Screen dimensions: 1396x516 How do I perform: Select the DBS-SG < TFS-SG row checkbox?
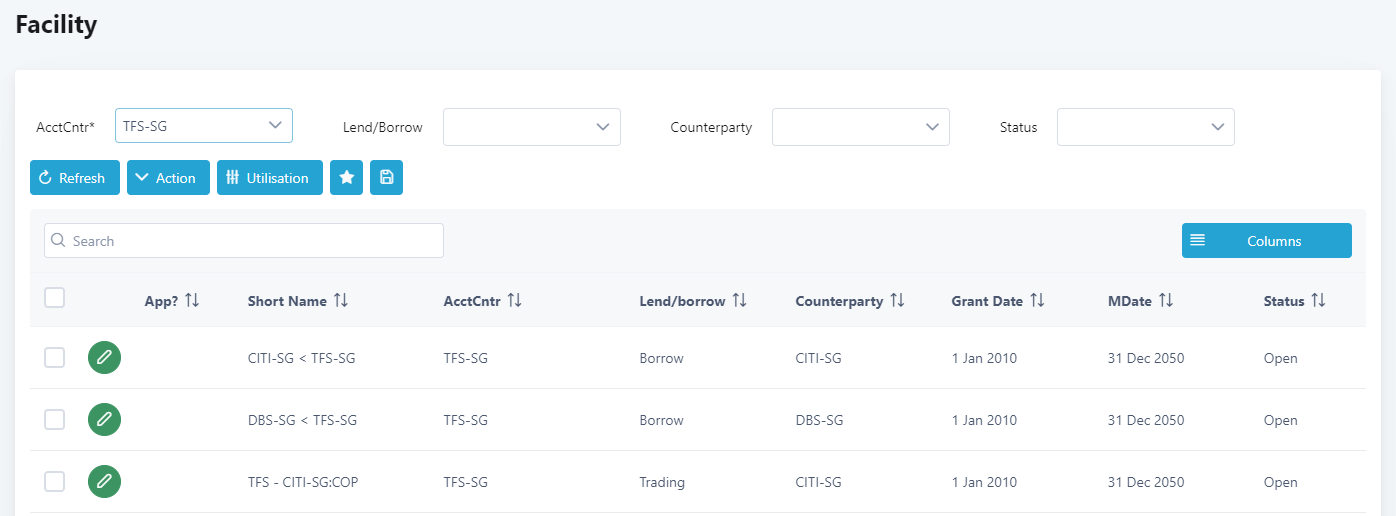pyautogui.click(x=55, y=420)
